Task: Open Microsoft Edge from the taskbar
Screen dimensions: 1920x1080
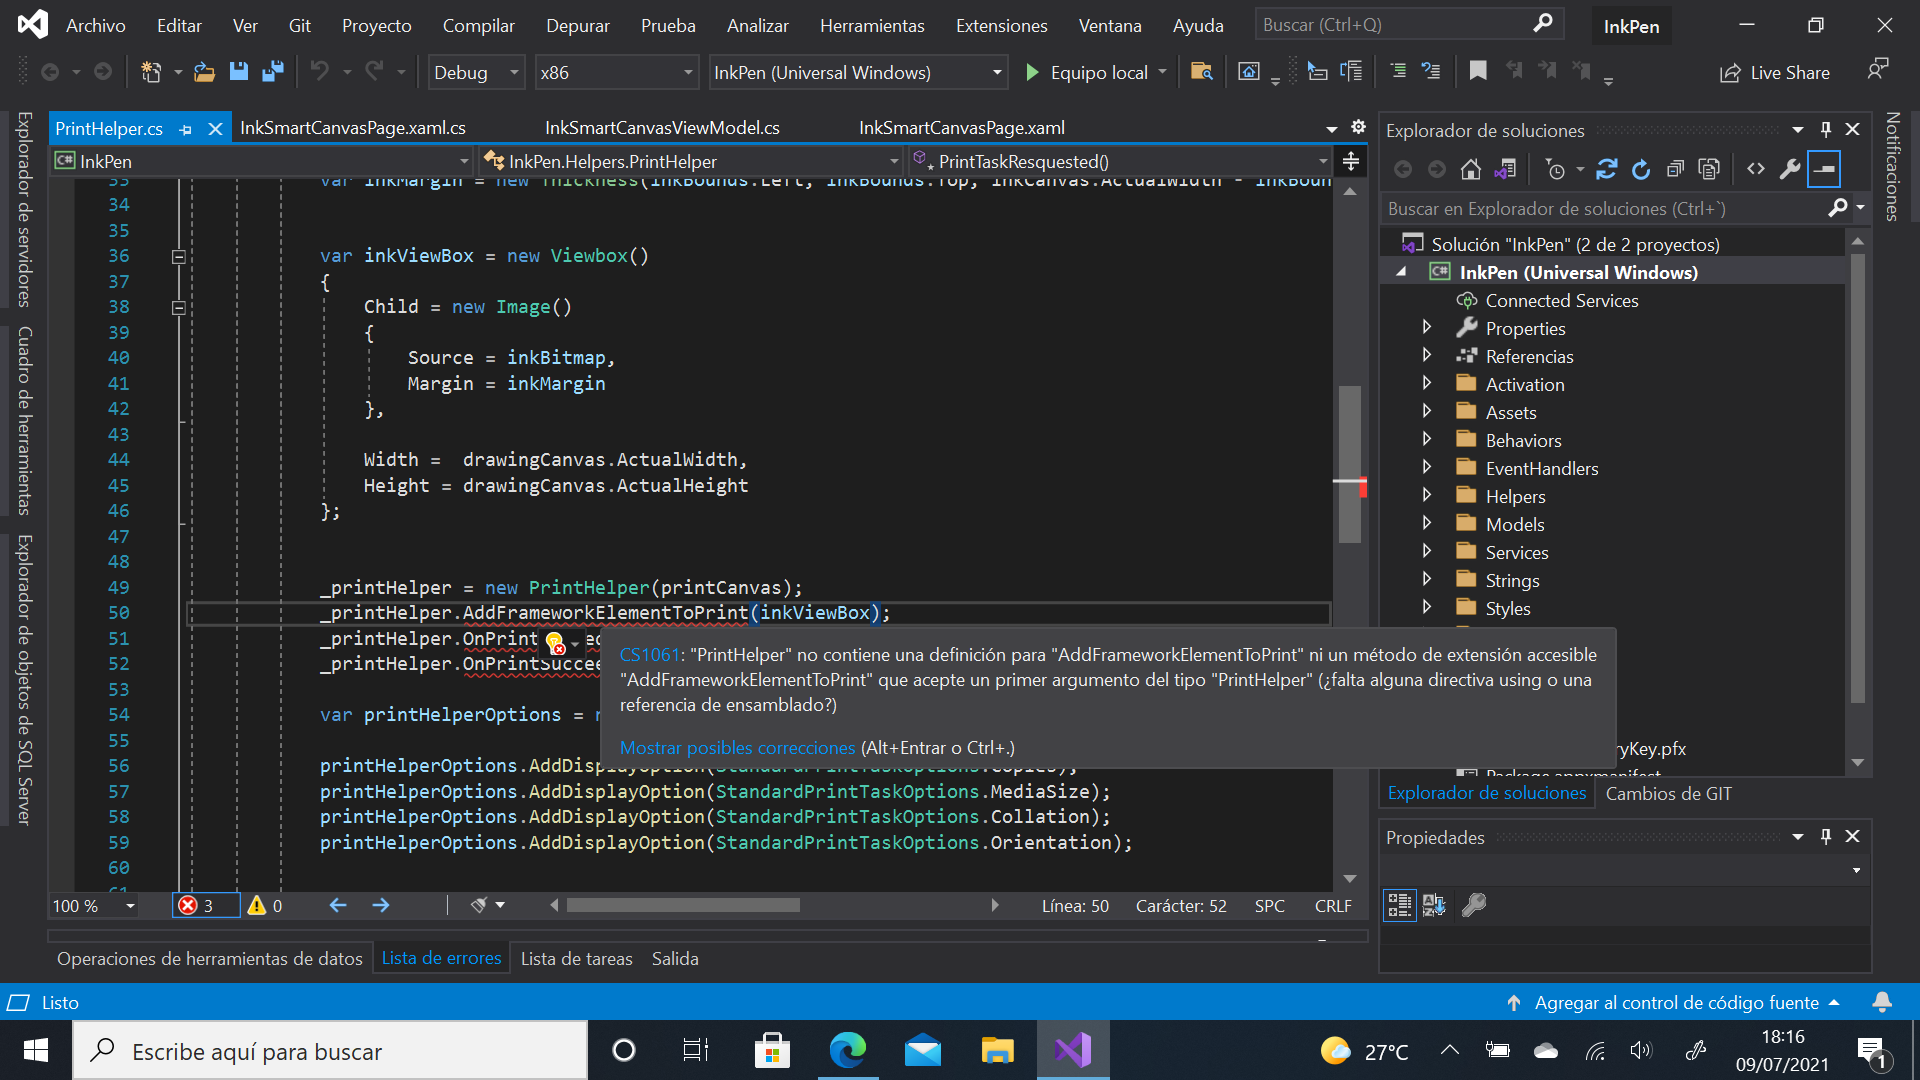Action: pos(847,1050)
